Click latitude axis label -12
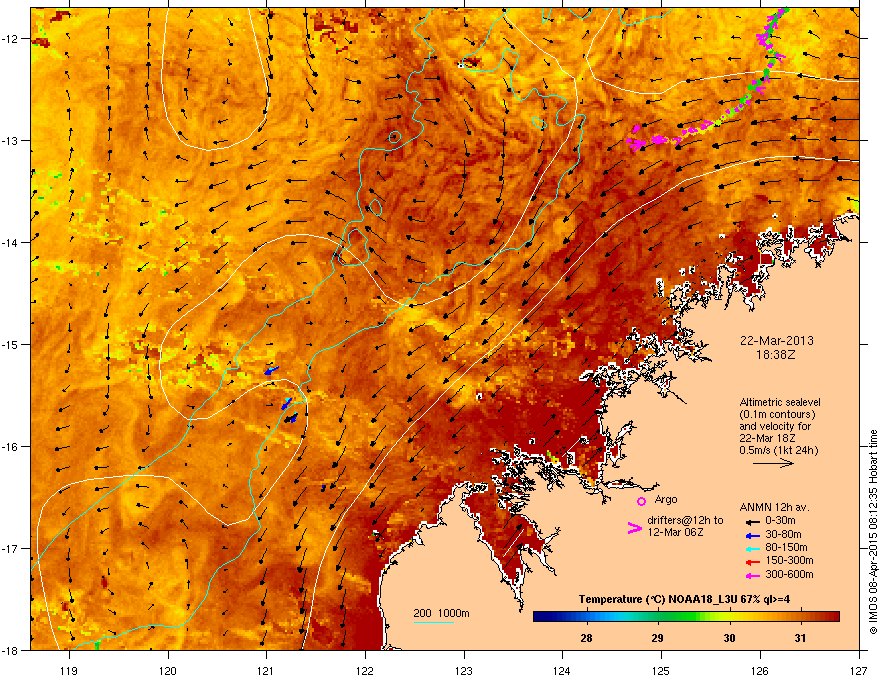Screen dimensions: 880x680 coord(9,39)
